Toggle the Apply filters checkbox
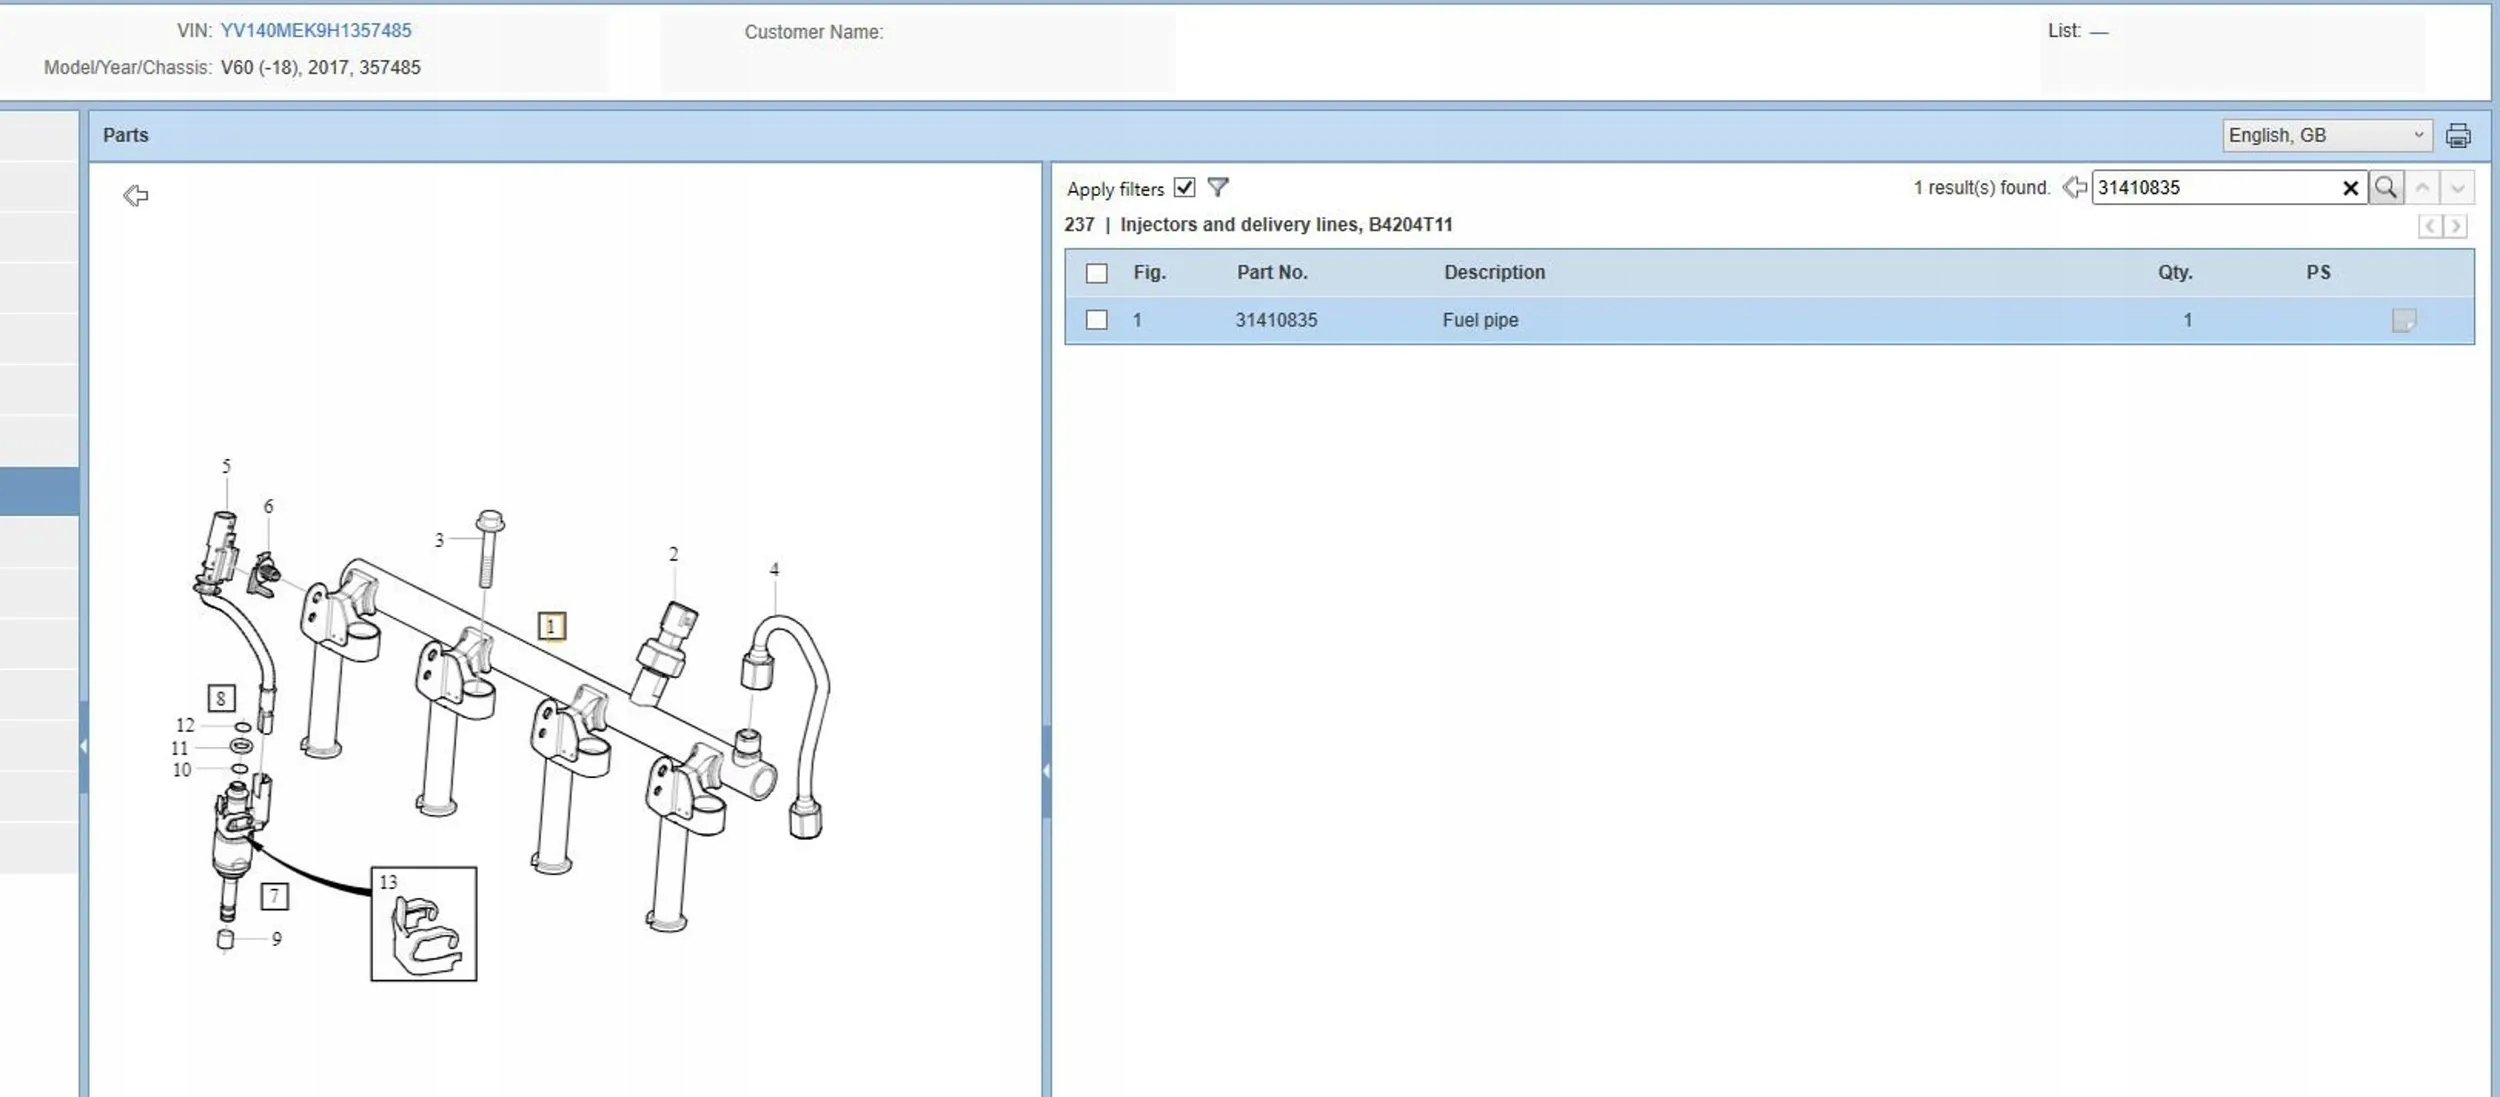Screen dimensions: 2500x1097 click(1184, 187)
